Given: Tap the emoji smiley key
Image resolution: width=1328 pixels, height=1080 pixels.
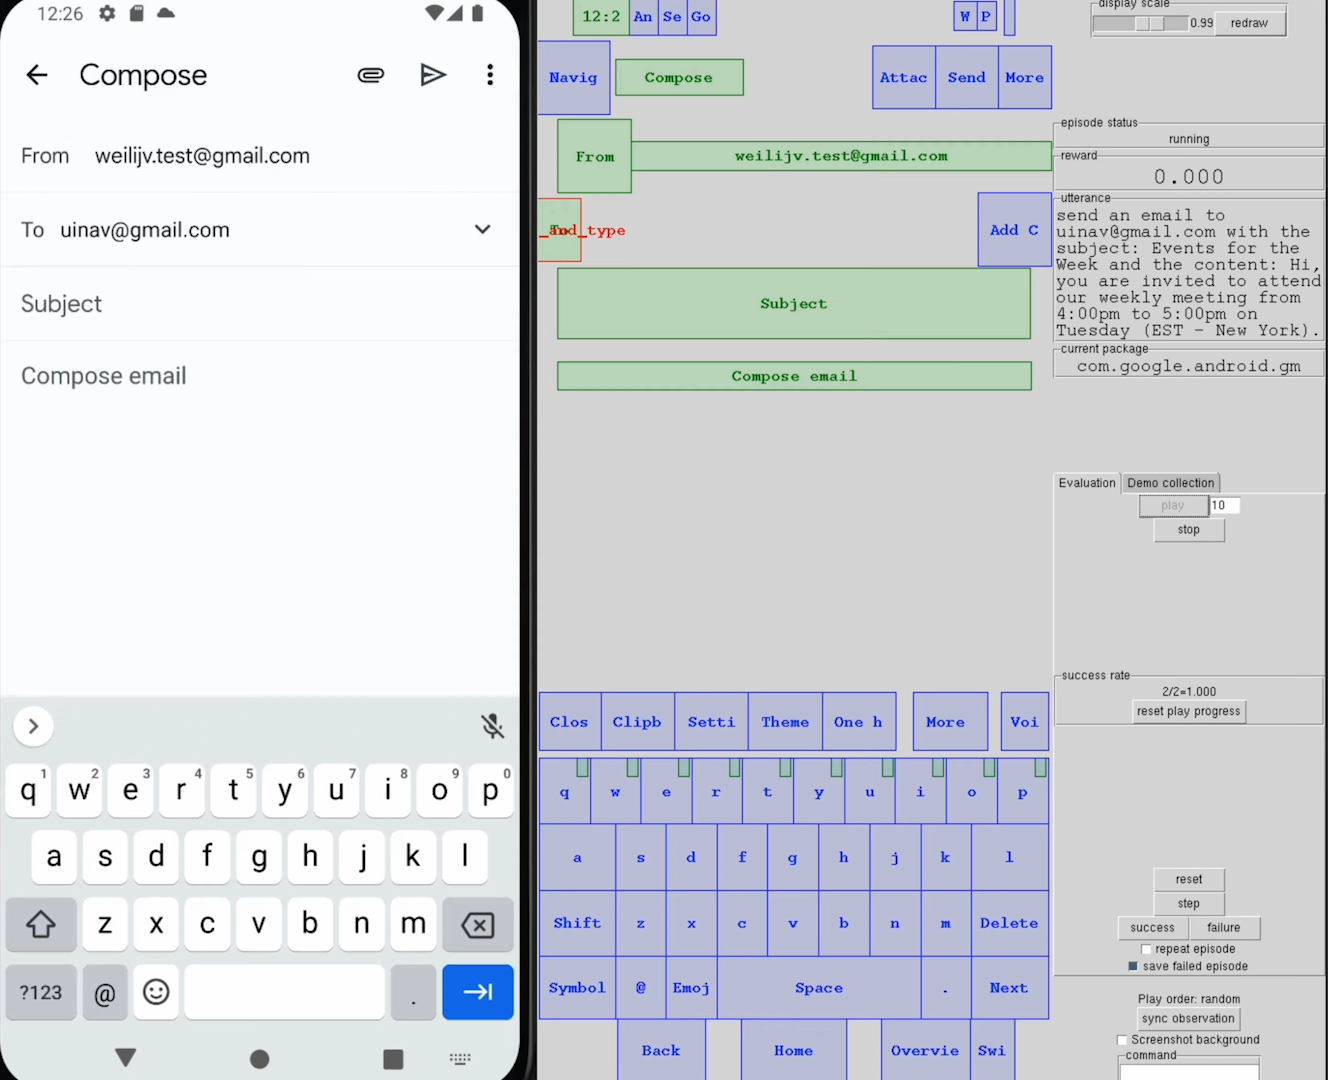Looking at the screenshot, I should [x=156, y=992].
